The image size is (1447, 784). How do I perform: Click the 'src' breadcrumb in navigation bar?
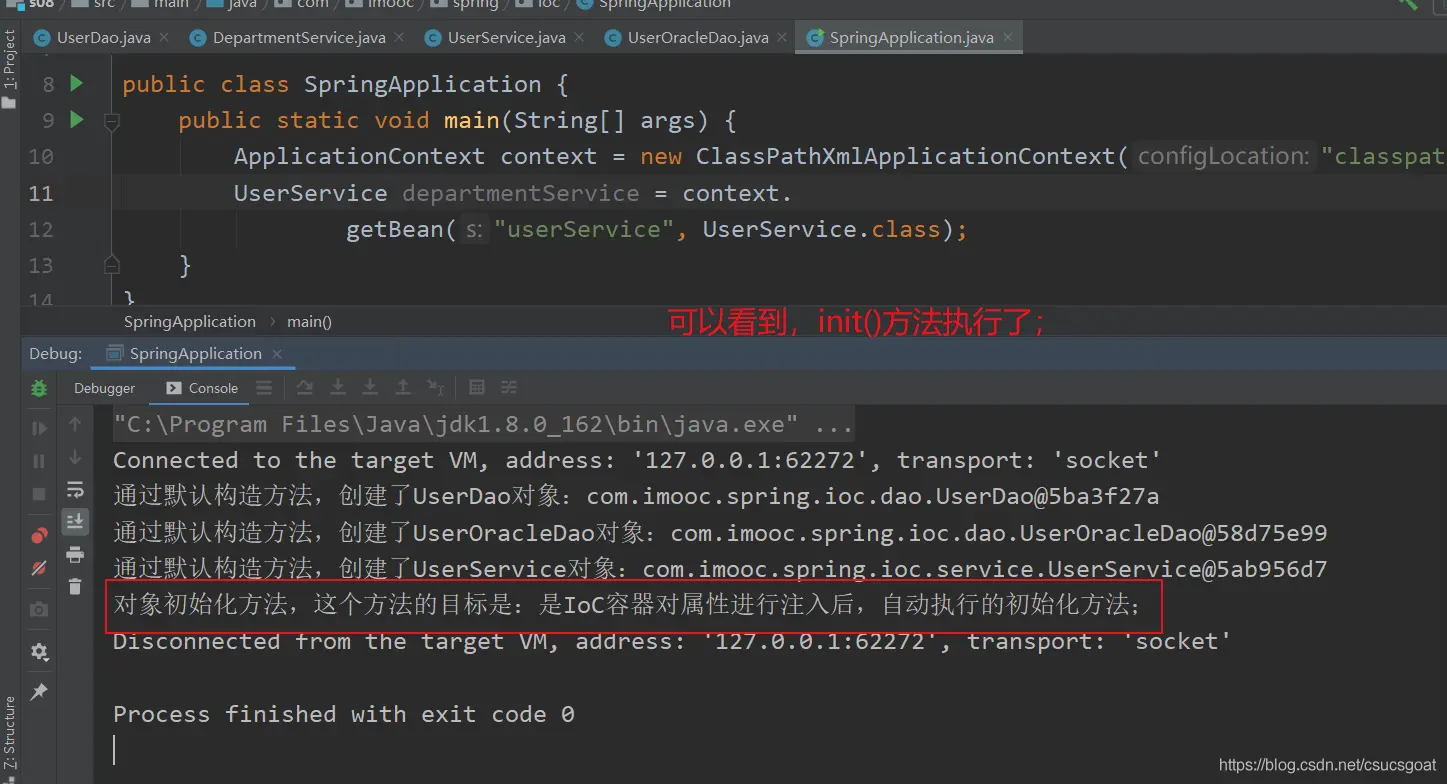(104, 4)
